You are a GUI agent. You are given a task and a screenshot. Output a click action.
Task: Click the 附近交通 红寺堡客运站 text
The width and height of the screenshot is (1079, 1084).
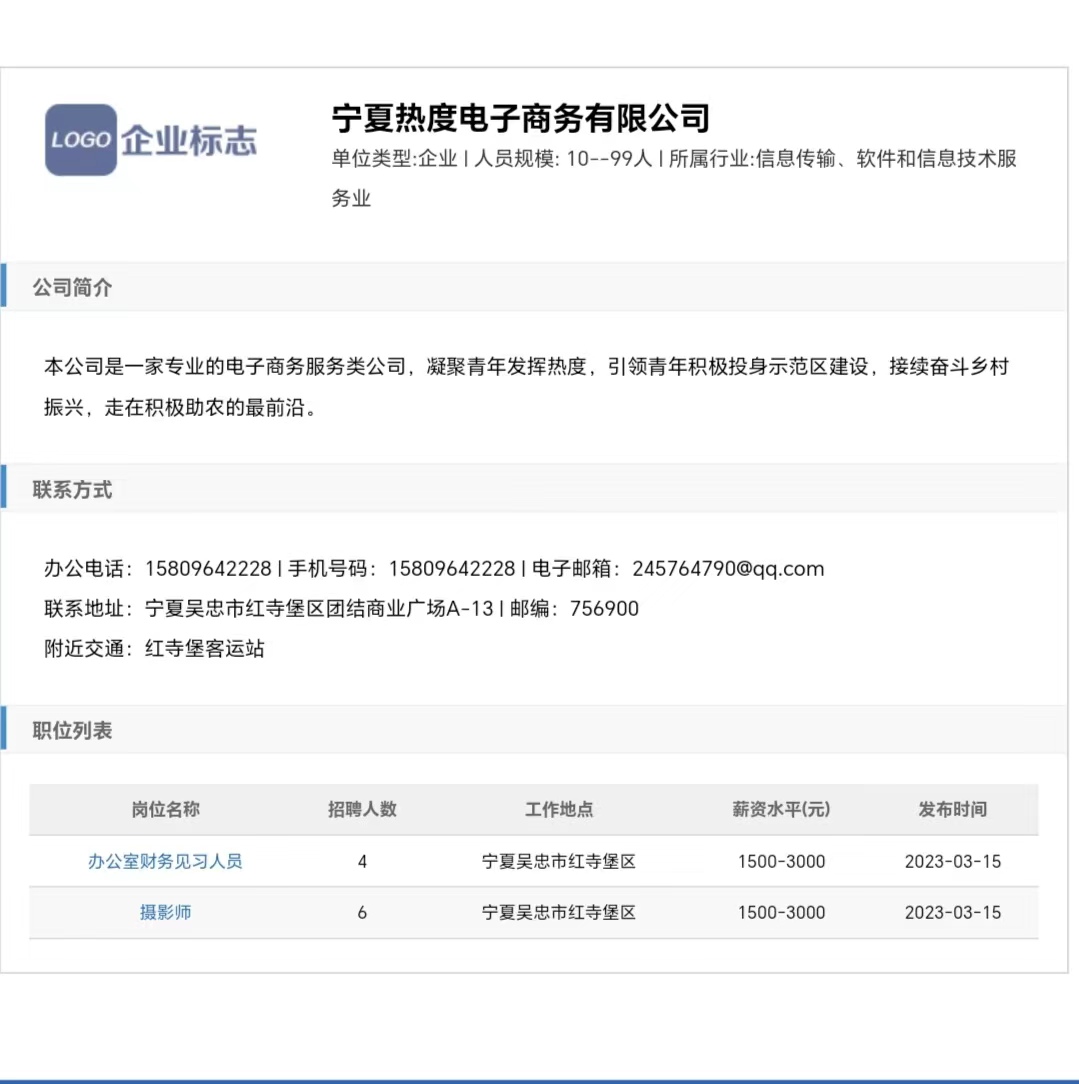point(205,649)
